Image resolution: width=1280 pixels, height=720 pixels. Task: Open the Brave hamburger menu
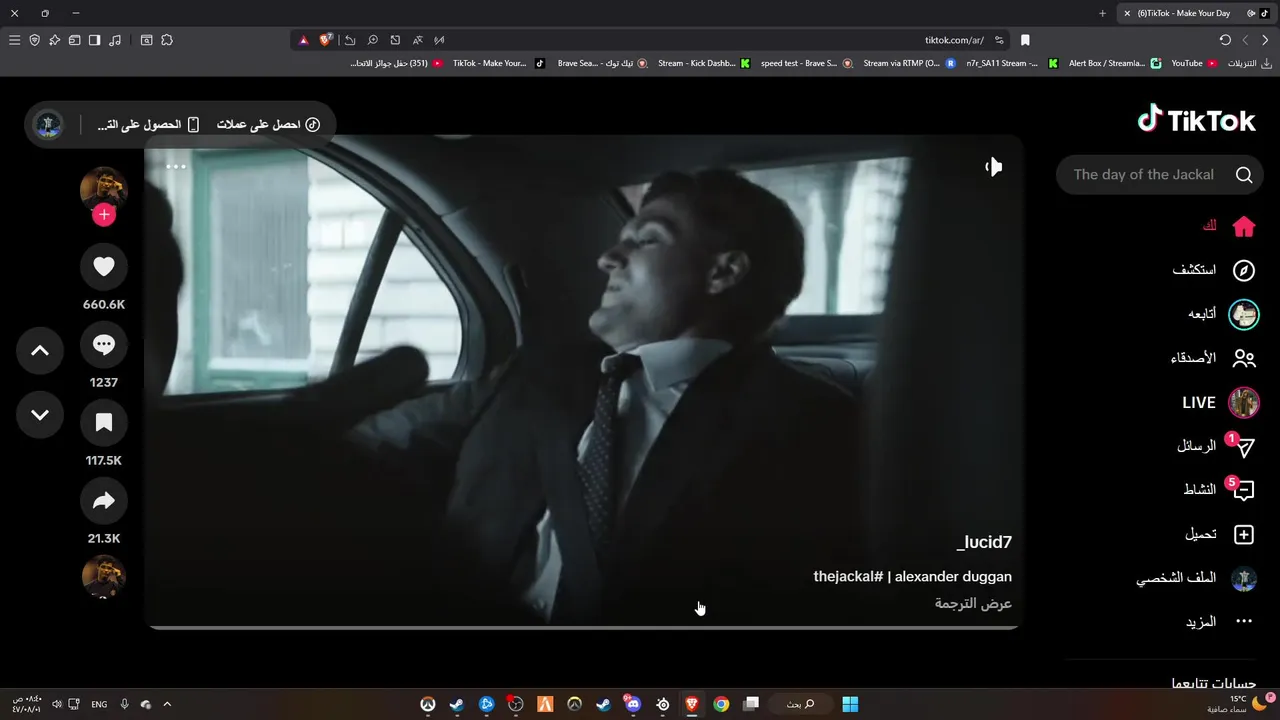[x=14, y=40]
